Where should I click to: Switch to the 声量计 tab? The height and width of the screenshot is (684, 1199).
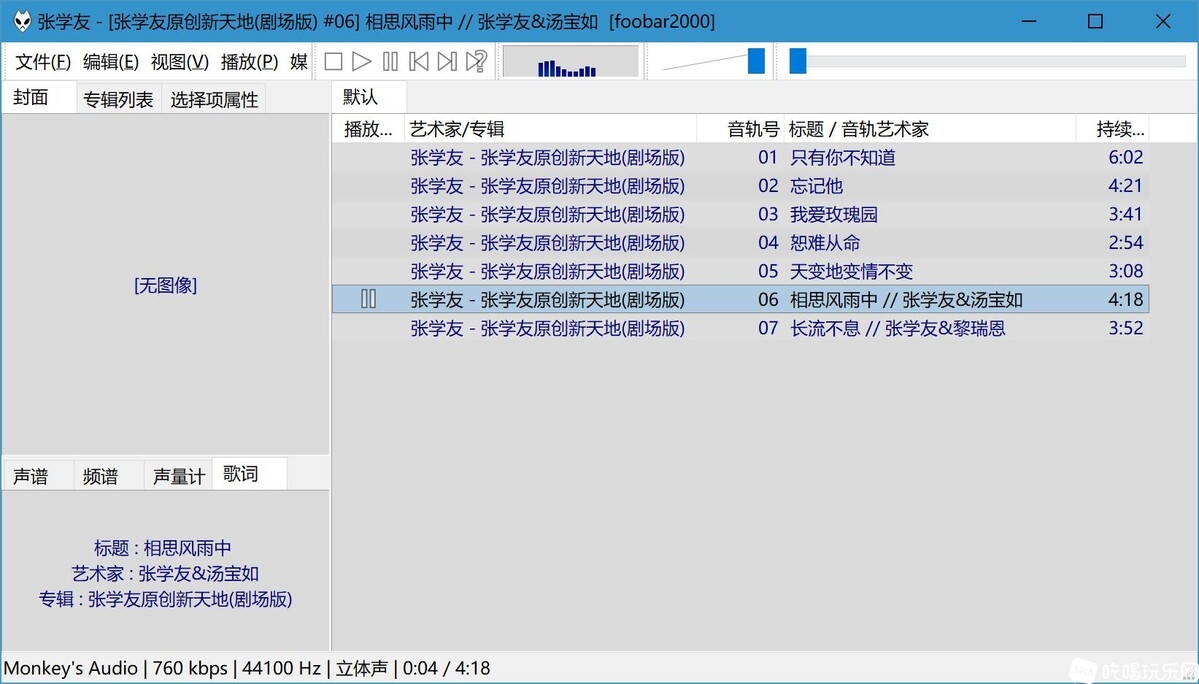pyautogui.click(x=179, y=476)
